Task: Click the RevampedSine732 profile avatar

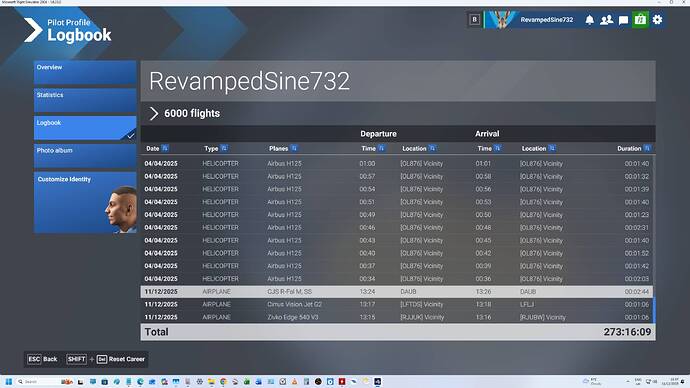Action: click(501, 20)
